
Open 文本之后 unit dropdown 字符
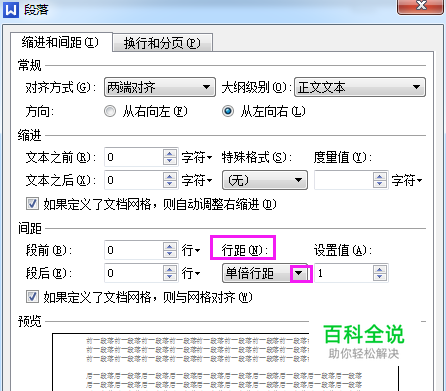pos(197,181)
